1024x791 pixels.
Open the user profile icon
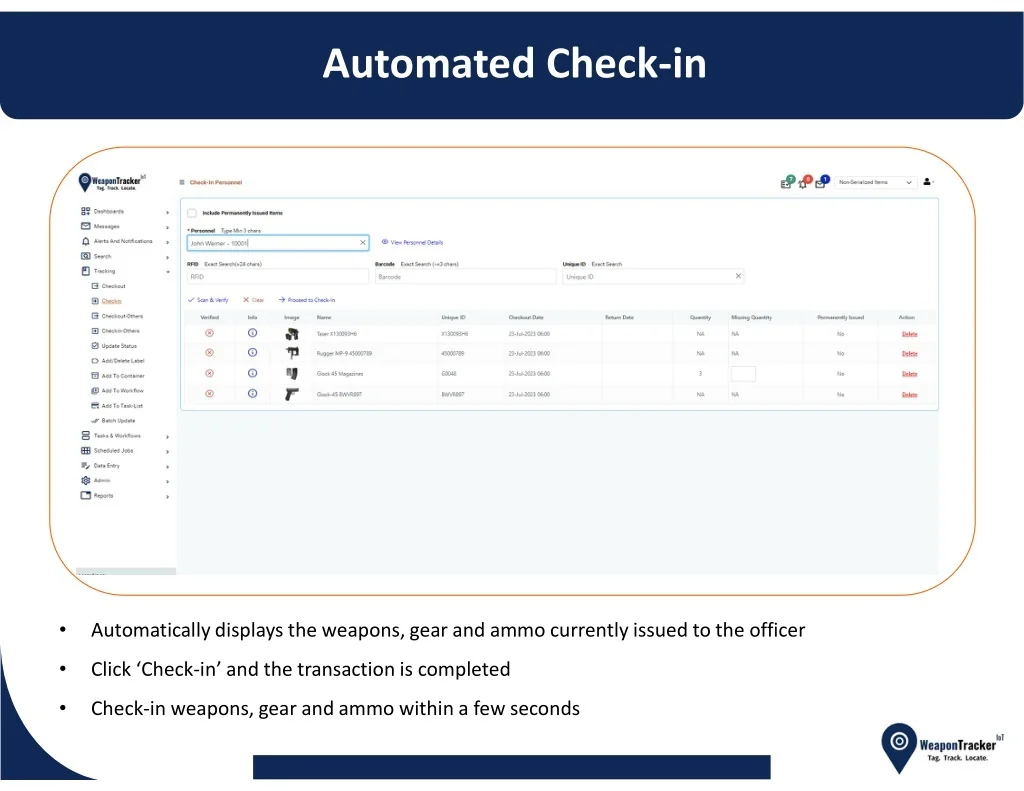[927, 182]
